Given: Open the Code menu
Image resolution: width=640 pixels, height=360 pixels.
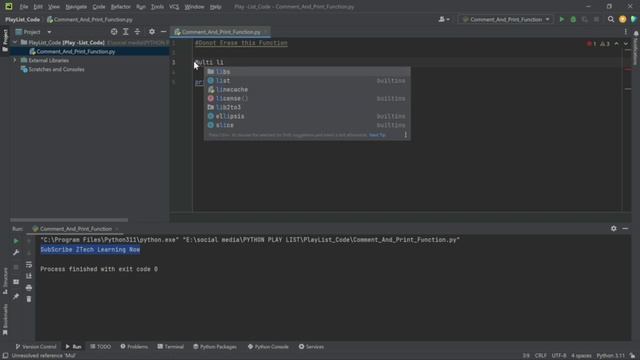Looking at the screenshot, I should (98, 7).
